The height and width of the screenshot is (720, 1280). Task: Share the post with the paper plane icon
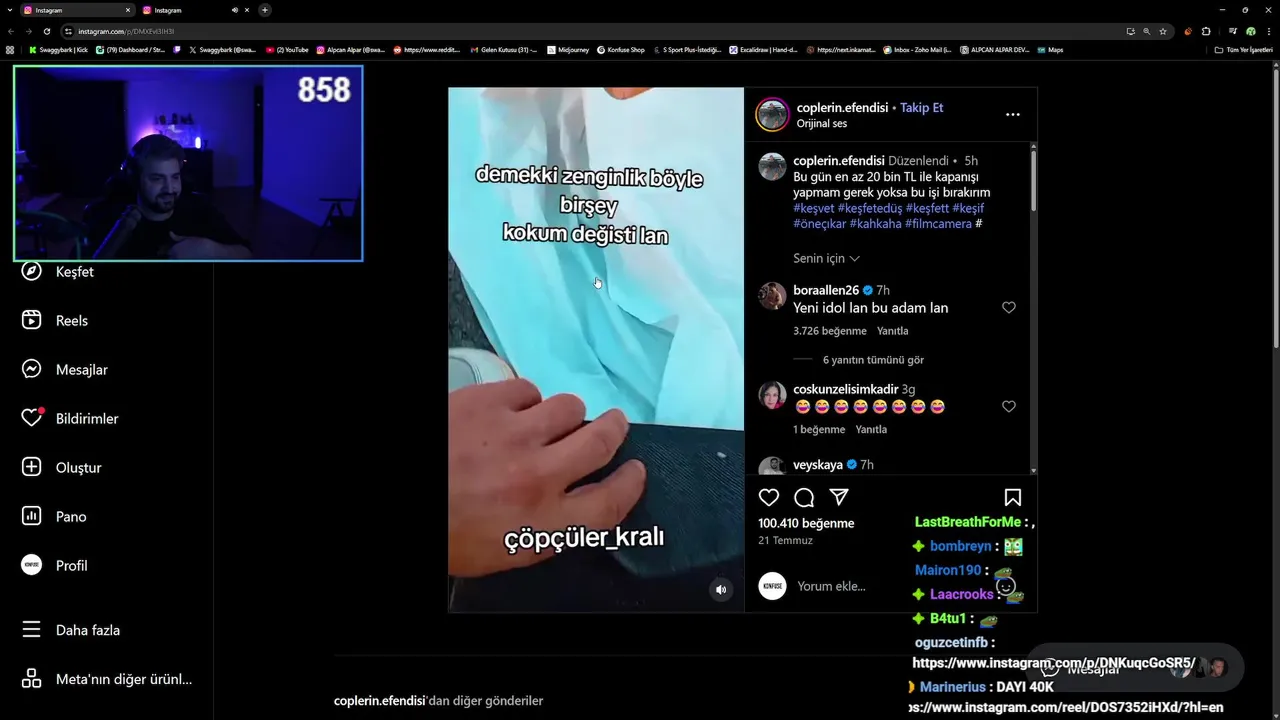pyautogui.click(x=839, y=497)
